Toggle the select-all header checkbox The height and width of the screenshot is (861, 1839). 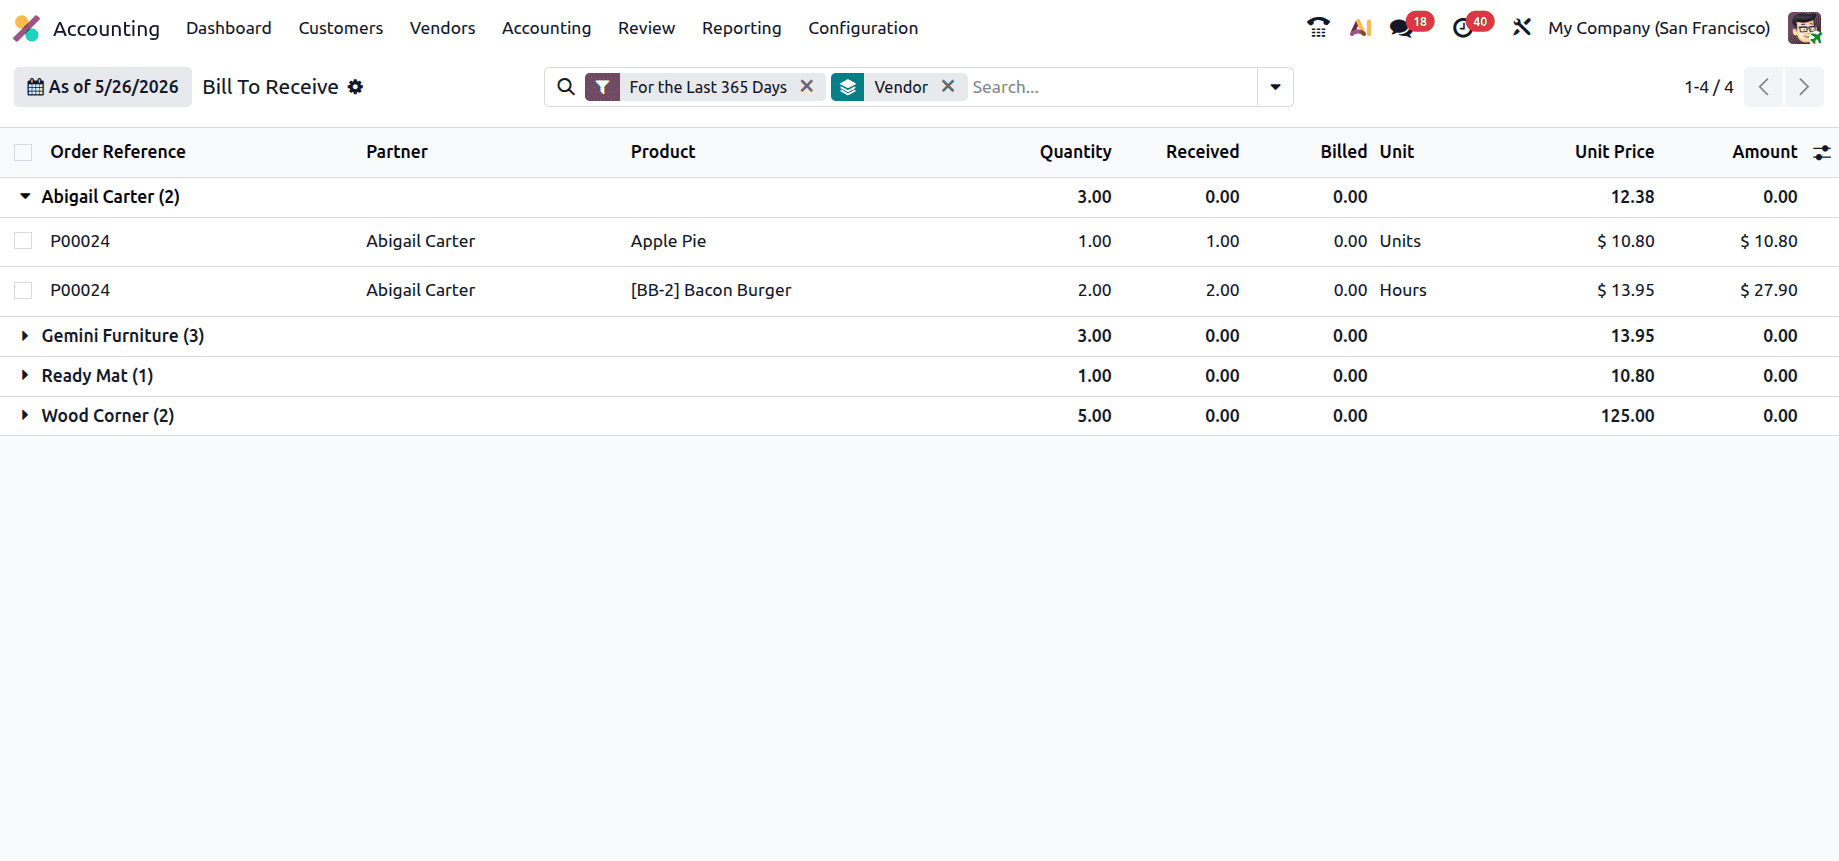click(23, 152)
